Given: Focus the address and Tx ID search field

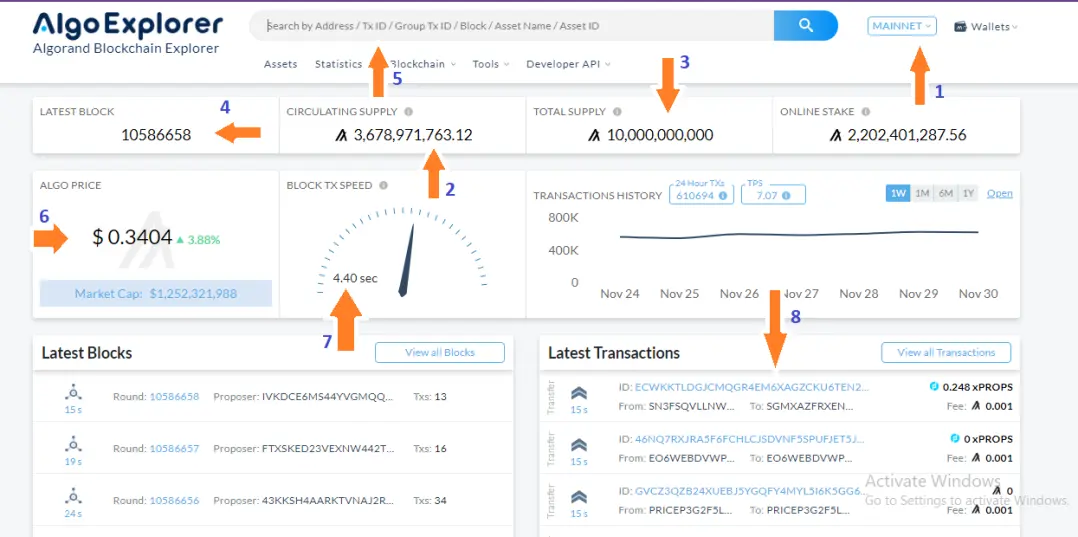Looking at the screenshot, I should 512,26.
